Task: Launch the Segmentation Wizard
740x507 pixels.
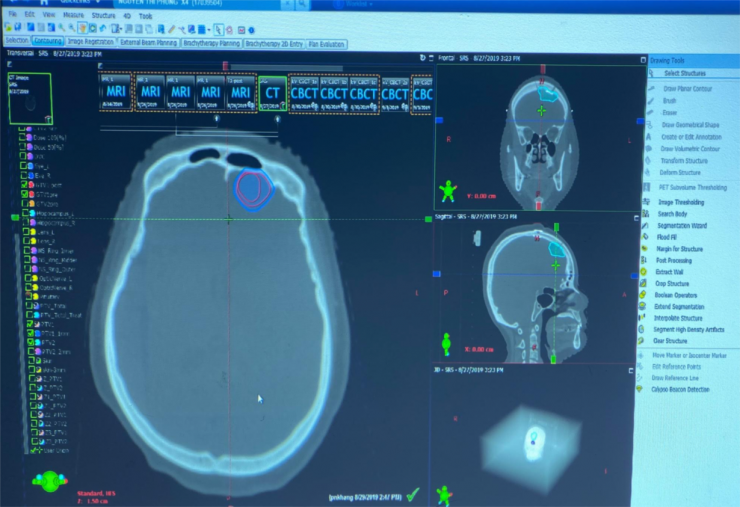Action: [687, 225]
